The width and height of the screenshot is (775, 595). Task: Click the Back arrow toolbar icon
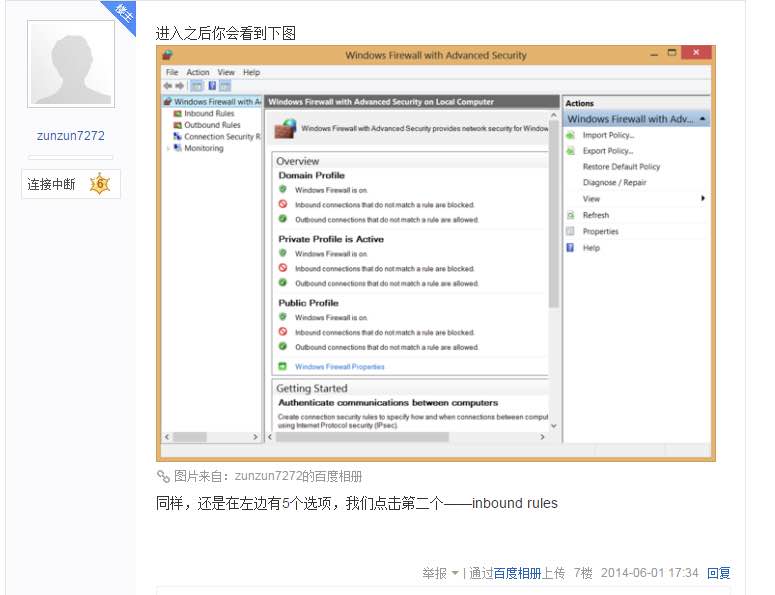[168, 86]
